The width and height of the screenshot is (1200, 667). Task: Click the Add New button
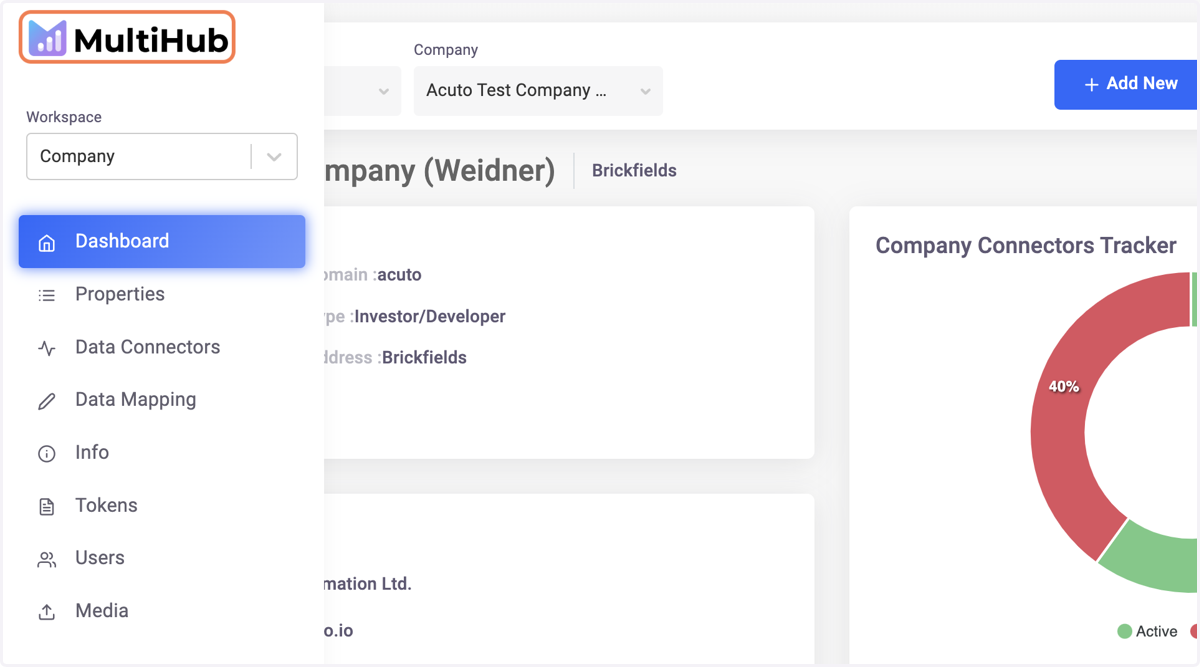[x=1127, y=84]
